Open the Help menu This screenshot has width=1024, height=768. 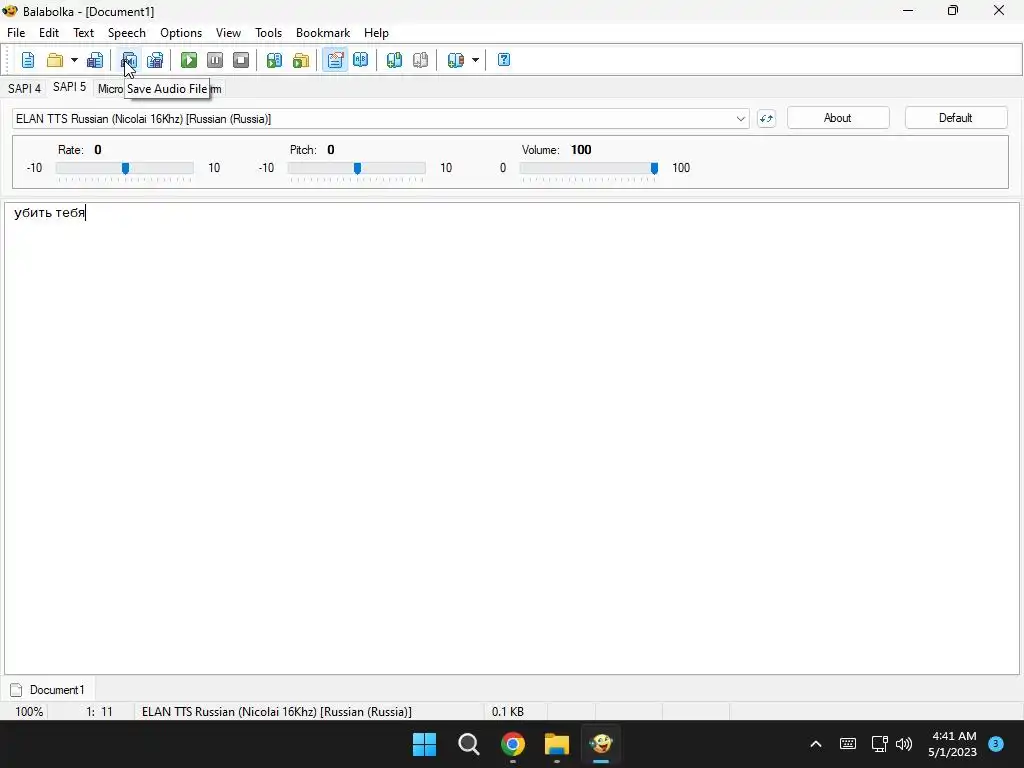pyautogui.click(x=376, y=33)
